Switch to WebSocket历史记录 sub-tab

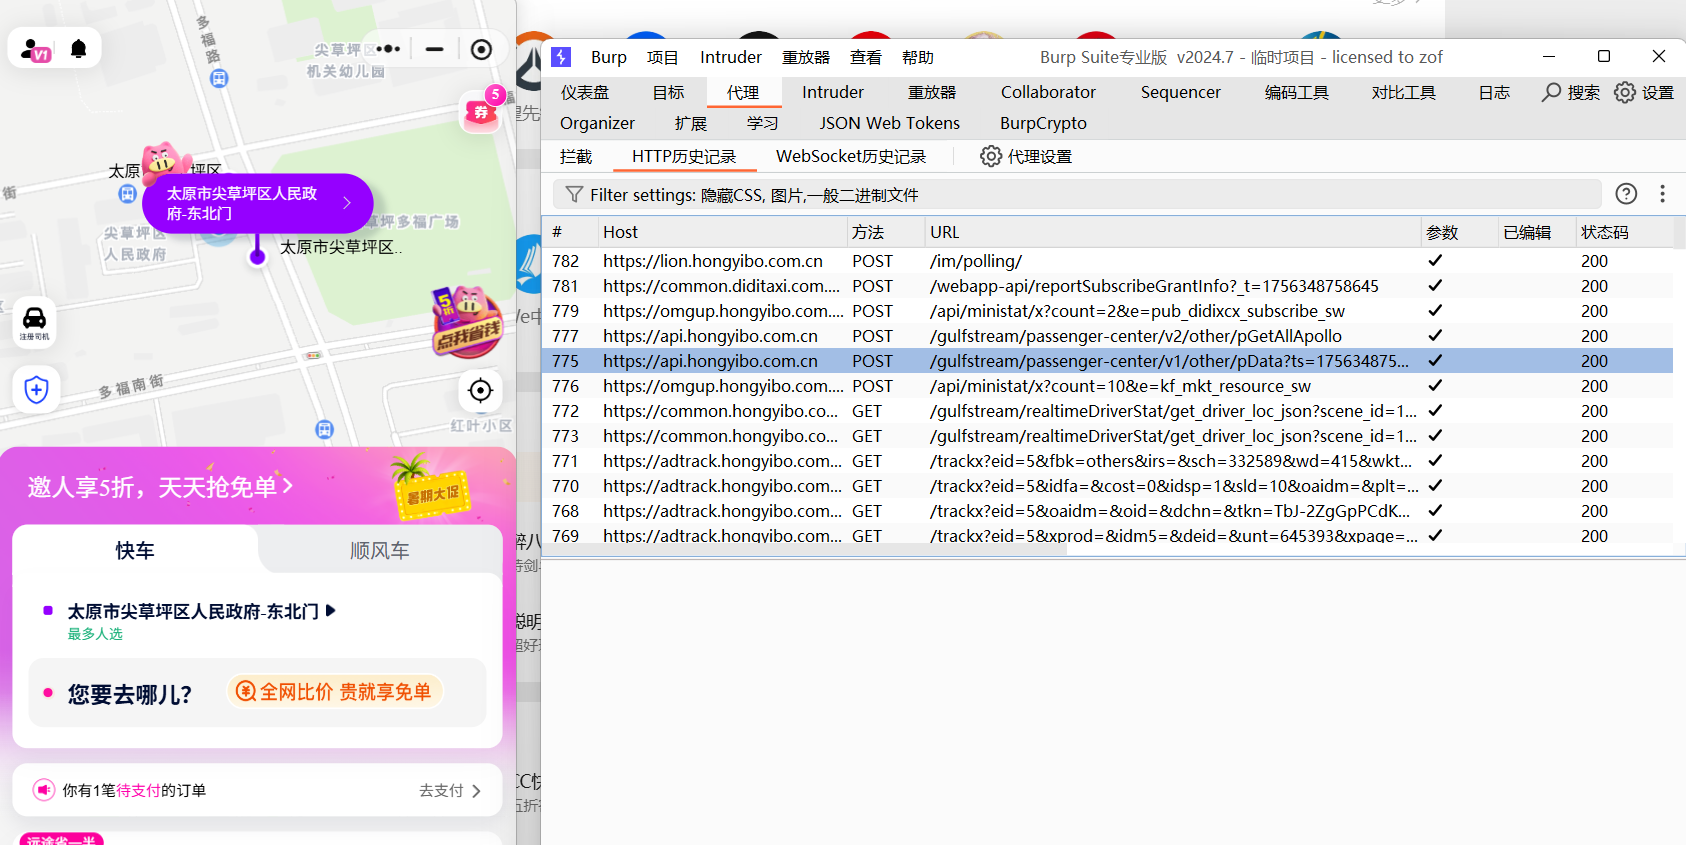[x=851, y=156]
